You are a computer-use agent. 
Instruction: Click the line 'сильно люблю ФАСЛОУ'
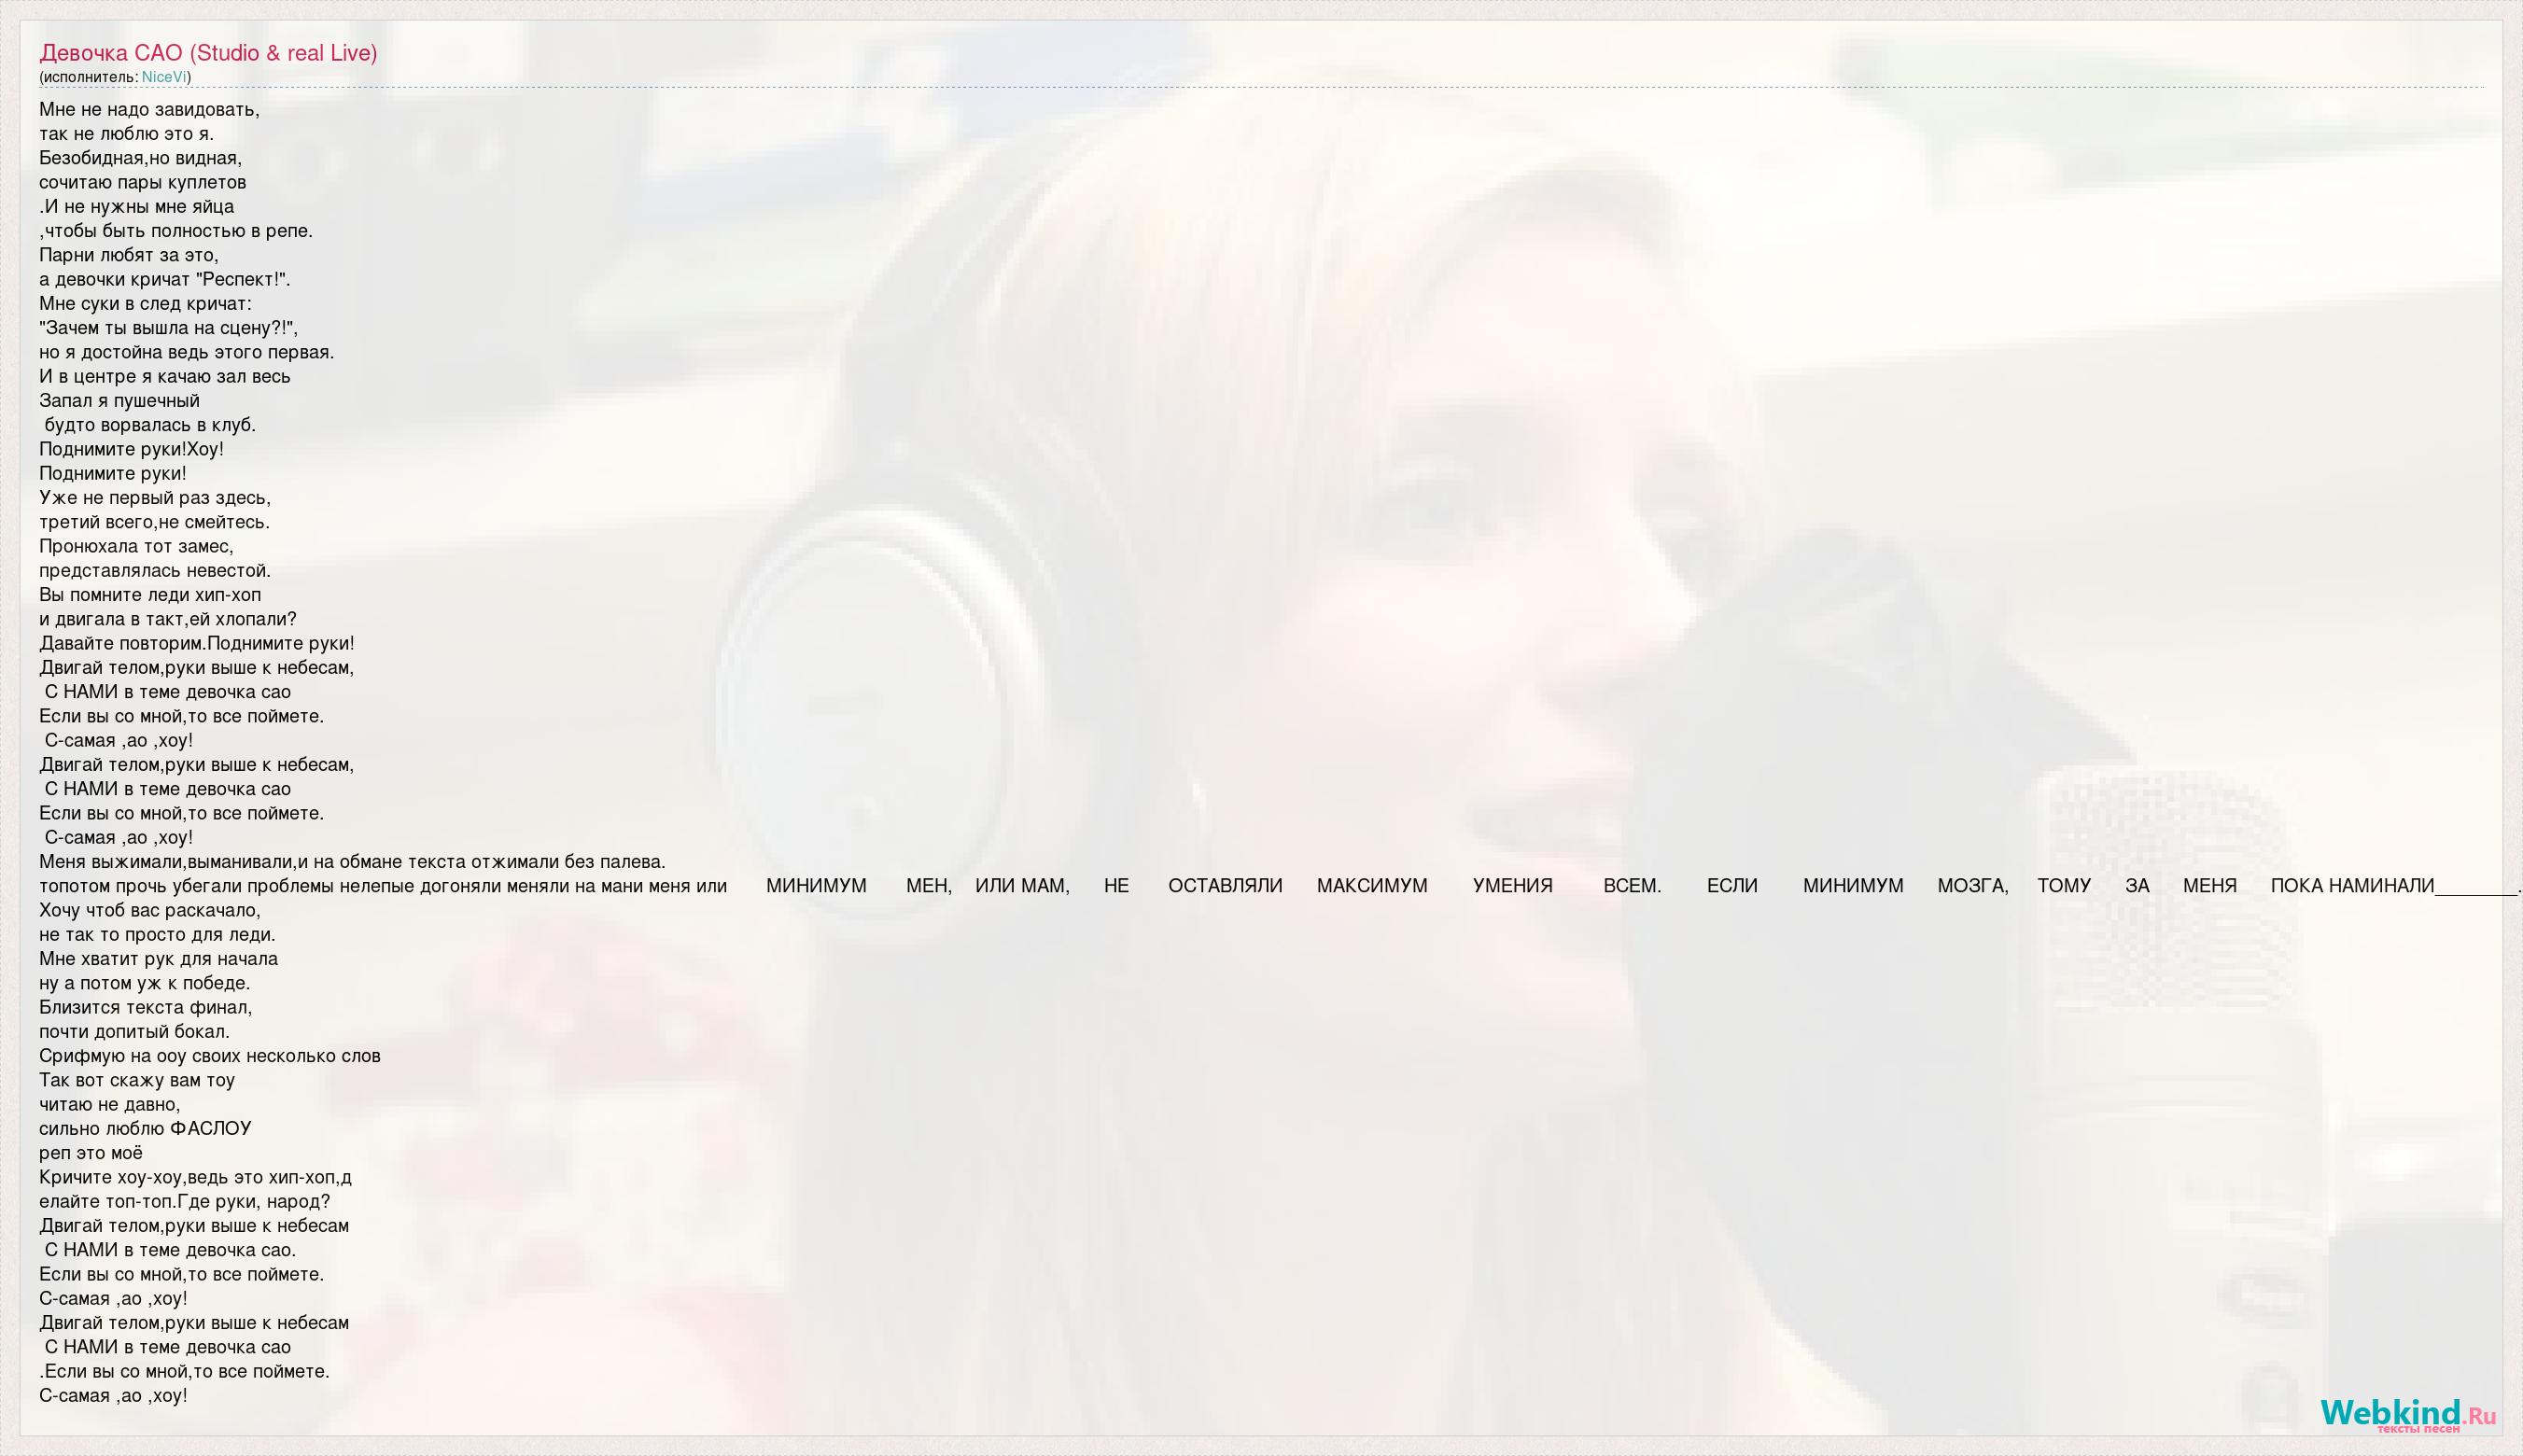[145, 1129]
